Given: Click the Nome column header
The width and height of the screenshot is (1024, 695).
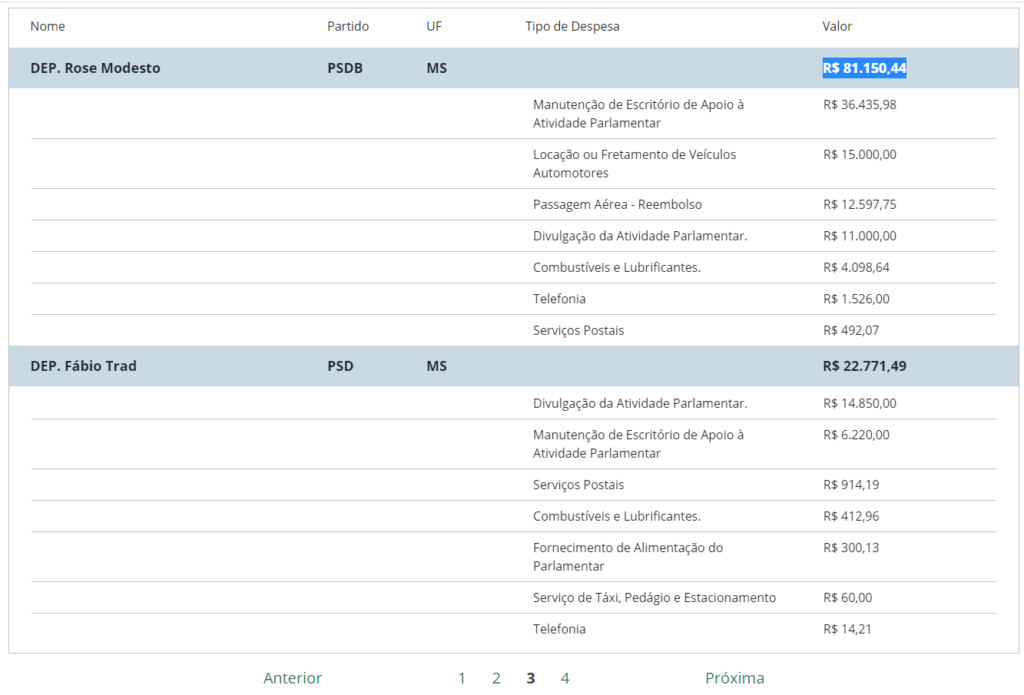Looking at the screenshot, I should (x=48, y=26).
